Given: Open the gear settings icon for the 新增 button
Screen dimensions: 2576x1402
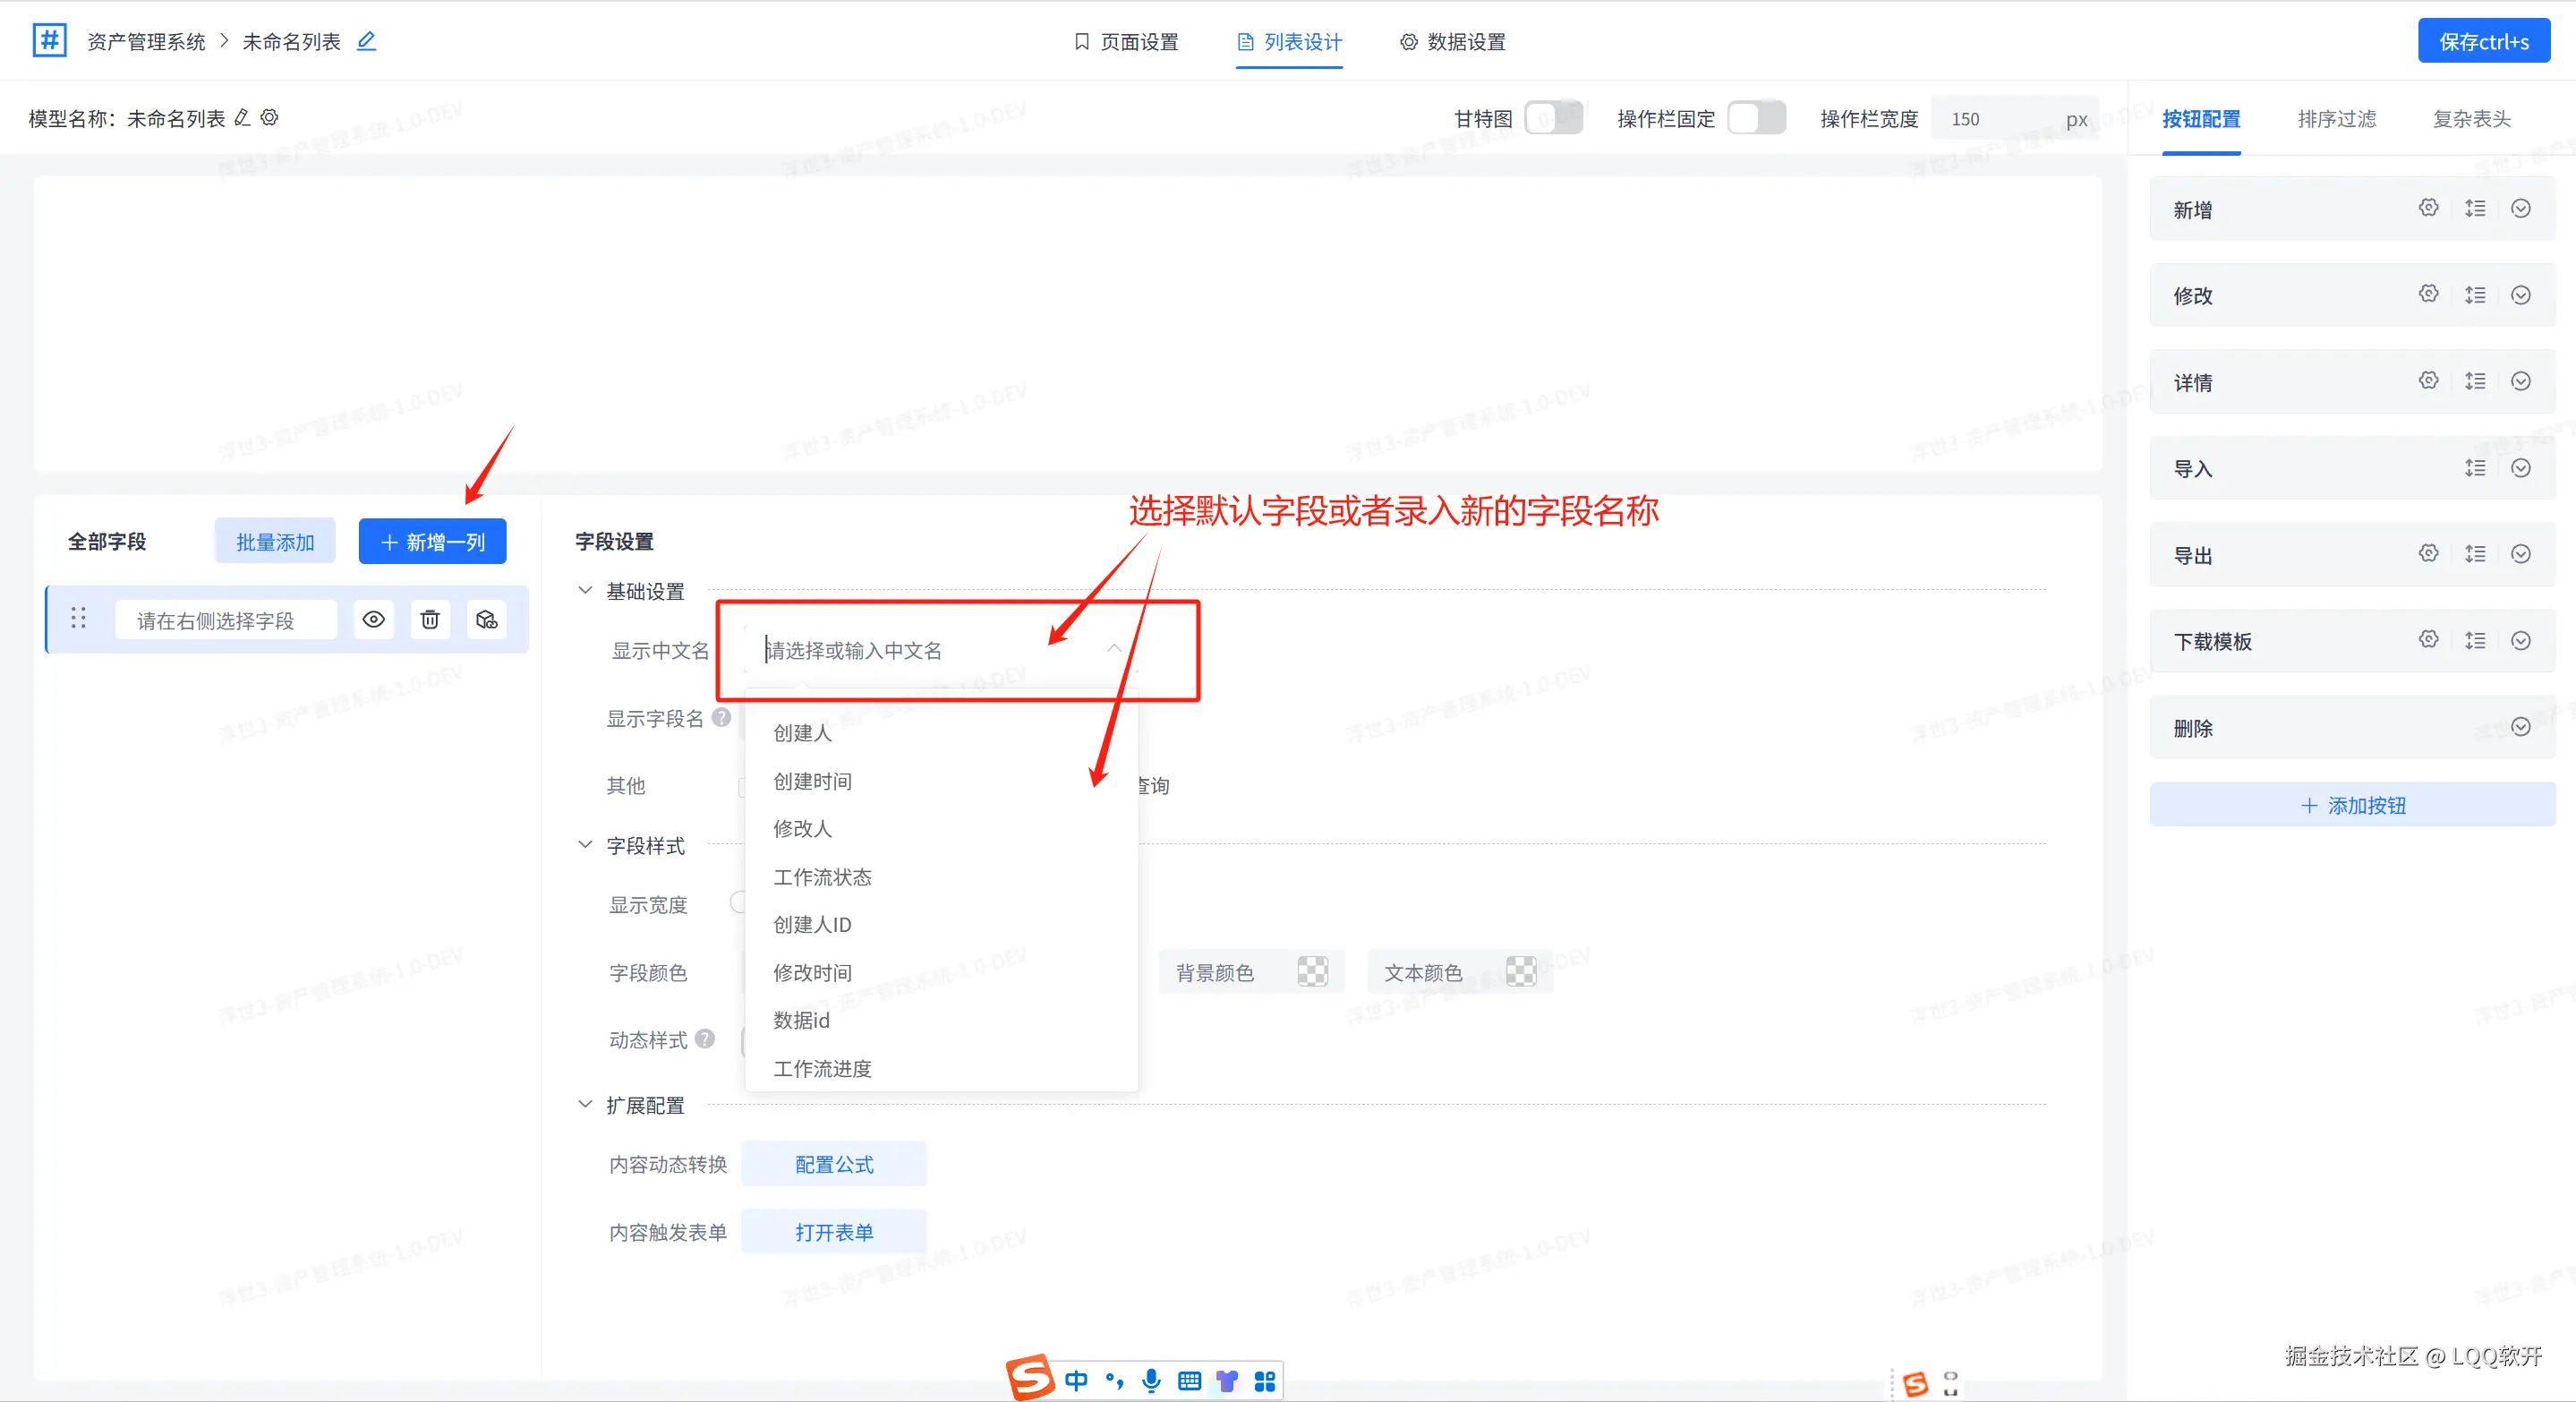Looking at the screenshot, I should coord(2428,208).
